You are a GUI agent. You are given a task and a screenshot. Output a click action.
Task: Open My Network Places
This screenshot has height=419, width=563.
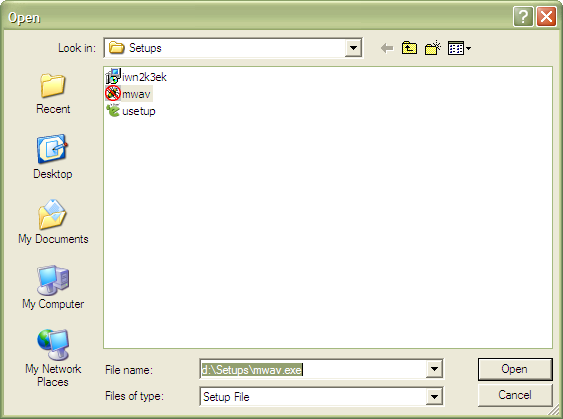click(53, 358)
